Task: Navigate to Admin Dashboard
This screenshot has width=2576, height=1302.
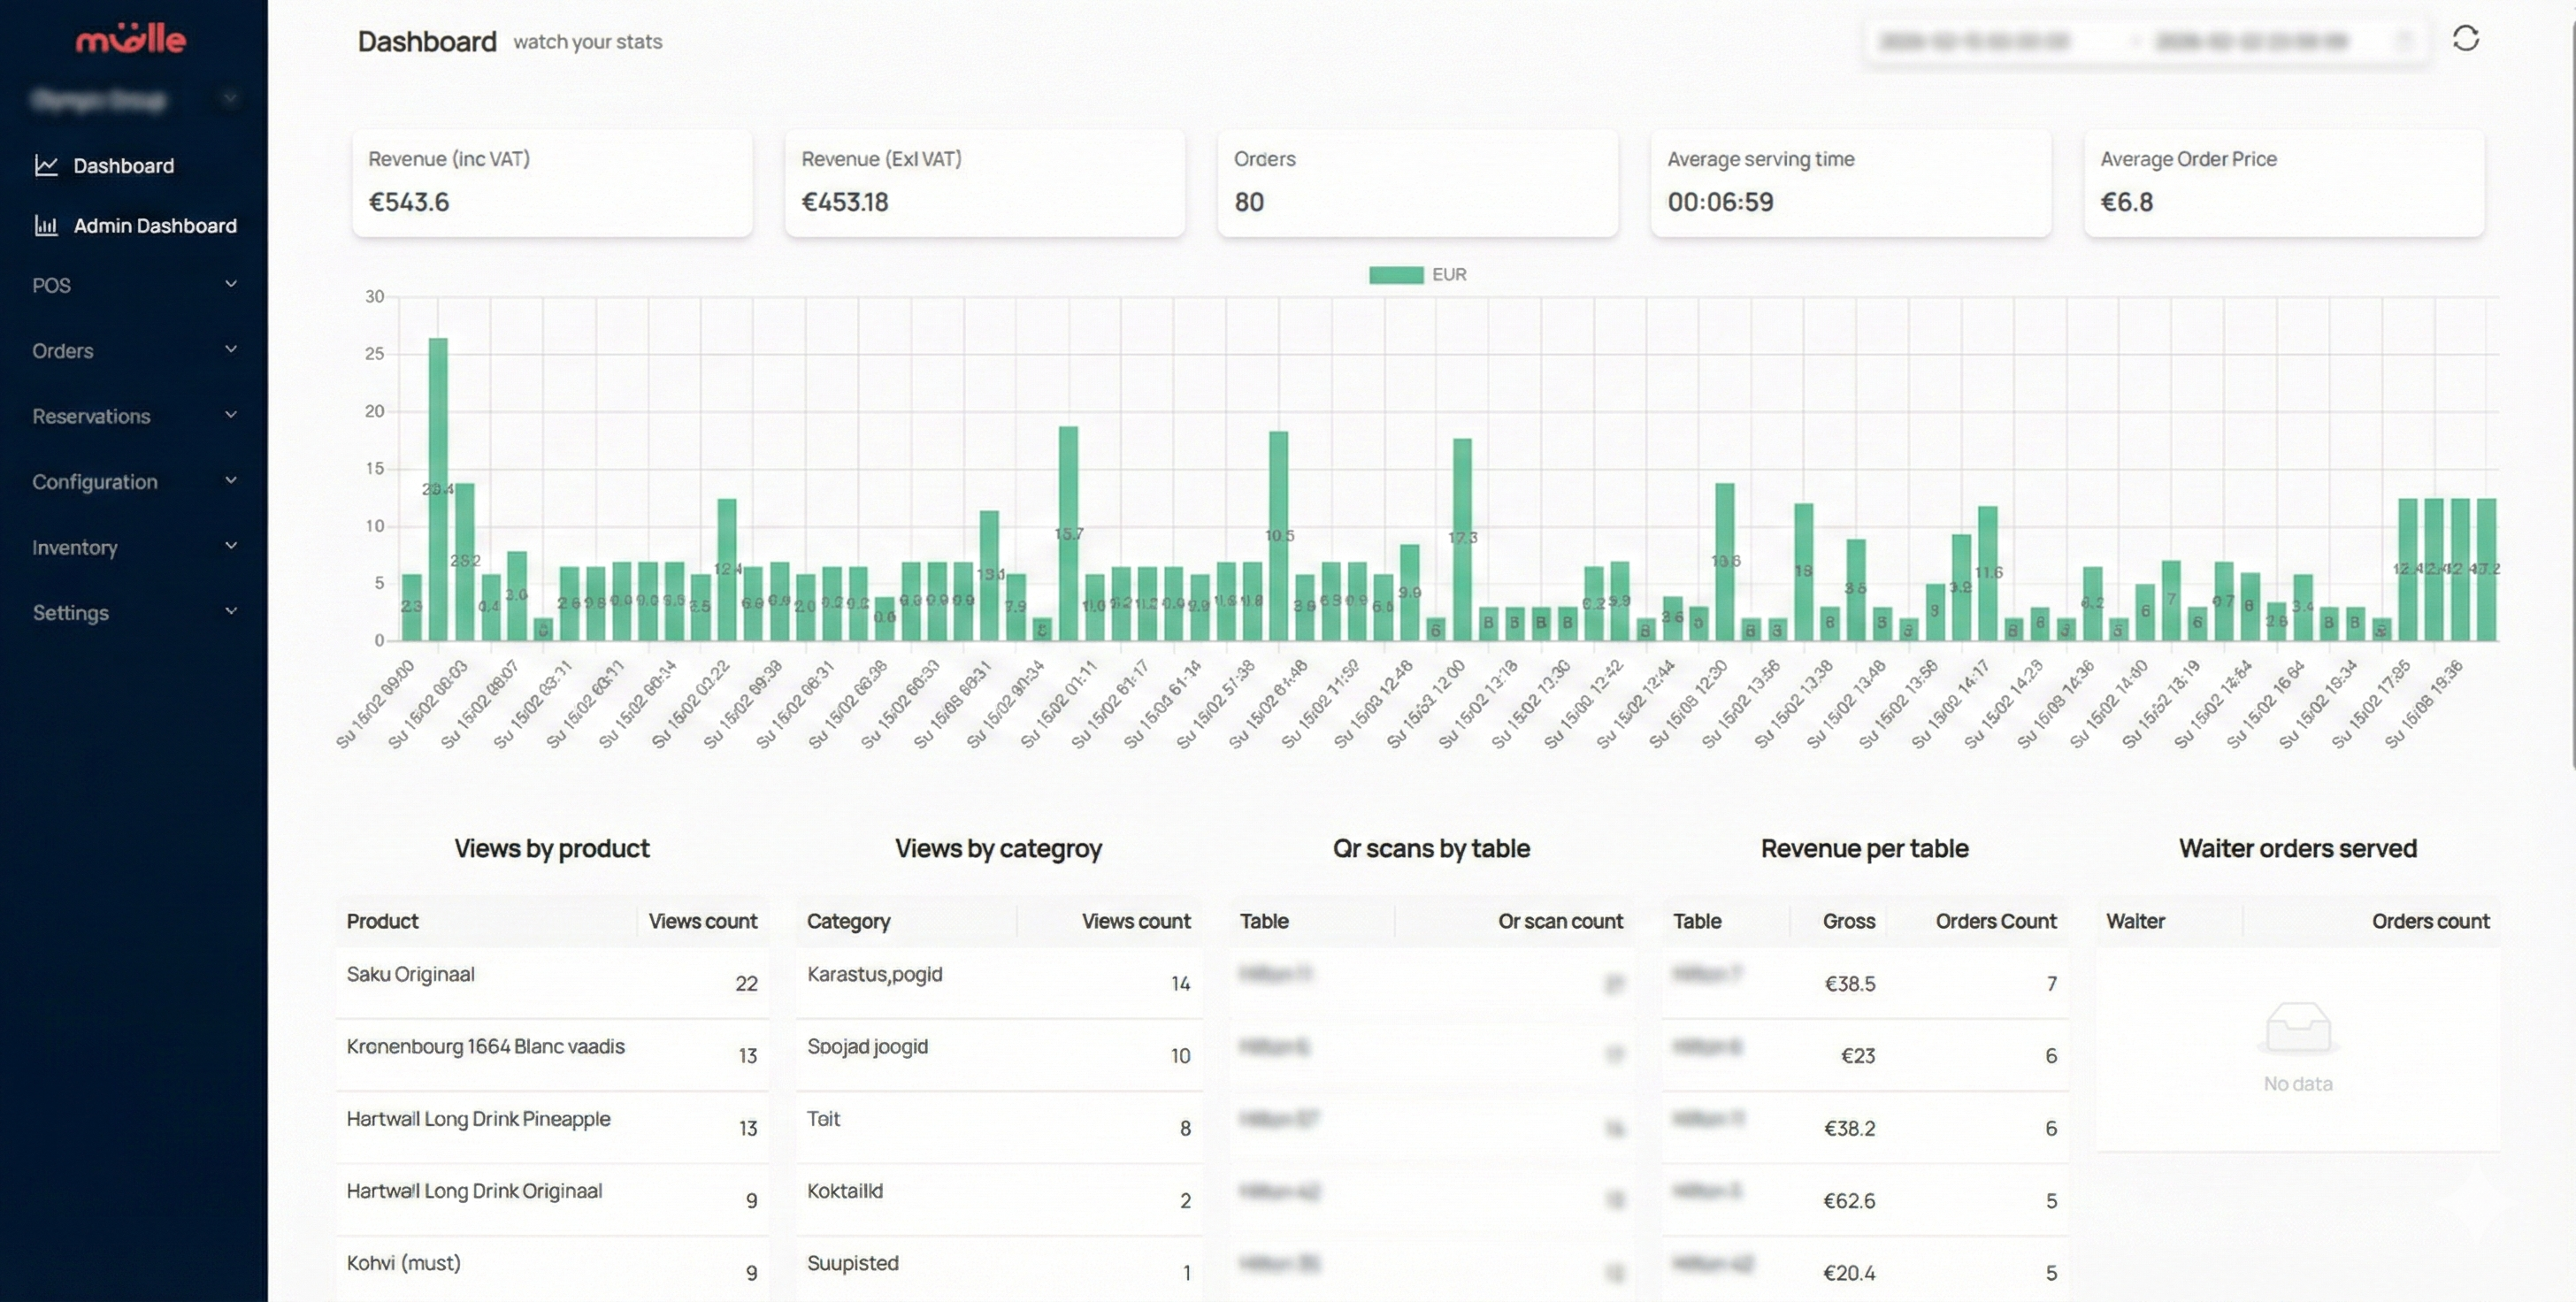Action: click(155, 226)
